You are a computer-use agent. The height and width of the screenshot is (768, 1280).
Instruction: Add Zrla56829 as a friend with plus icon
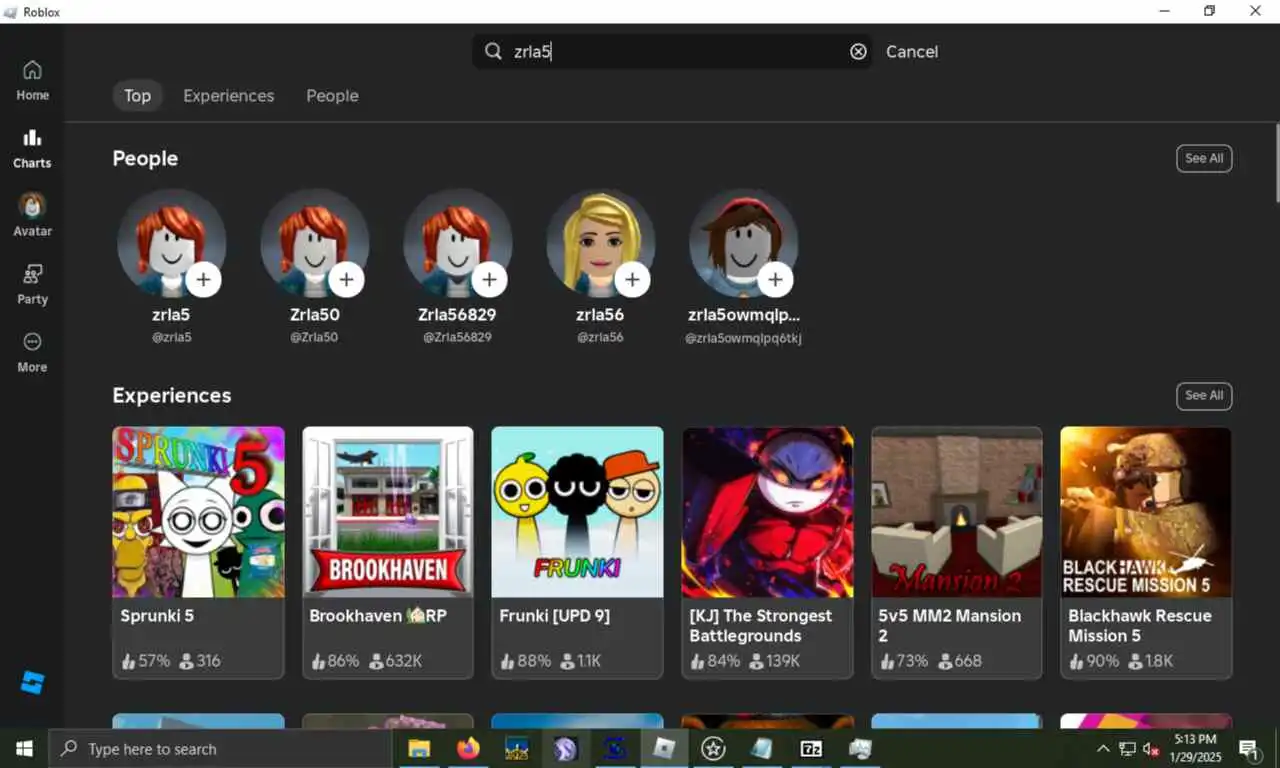489,279
